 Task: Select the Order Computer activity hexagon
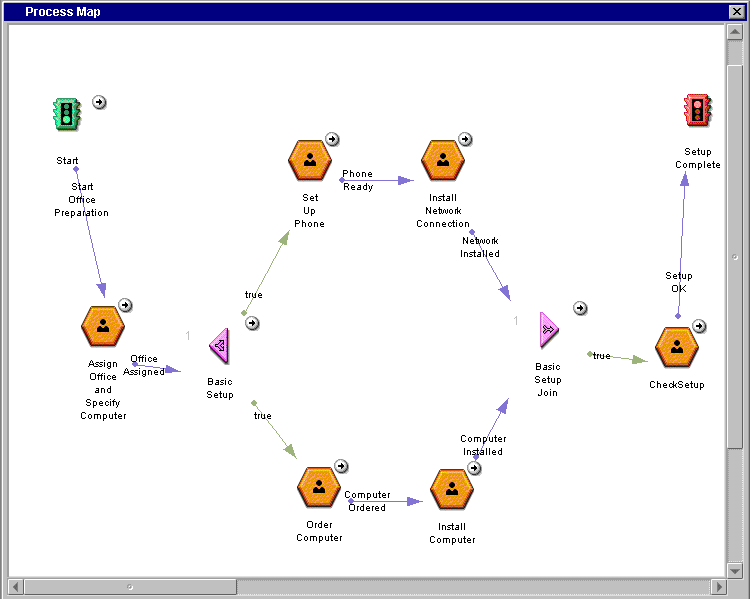319,488
